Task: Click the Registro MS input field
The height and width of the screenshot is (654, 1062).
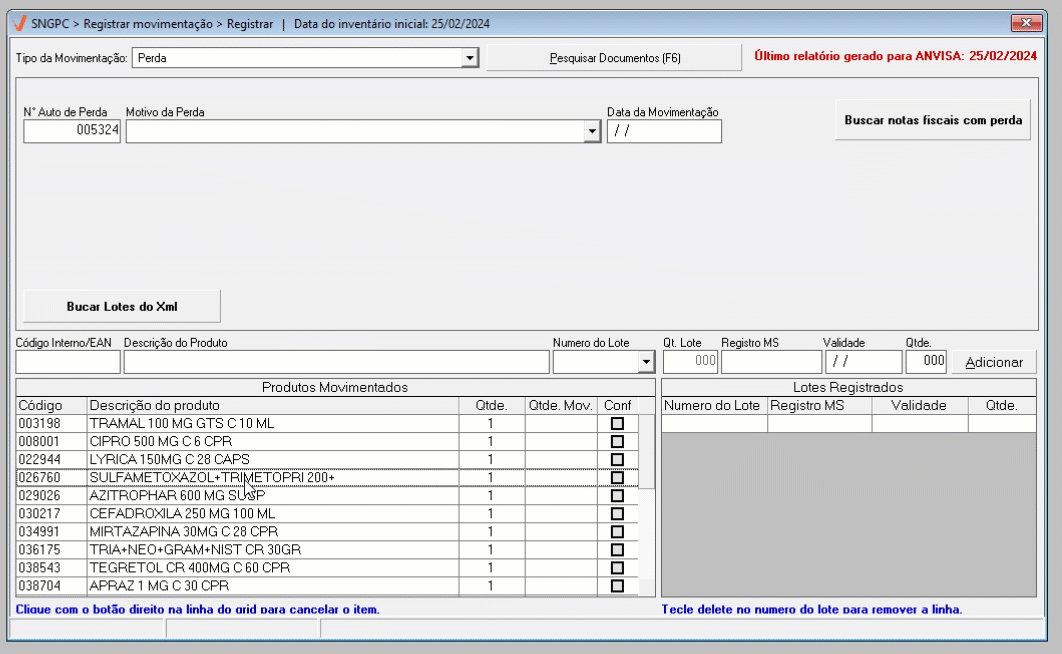Action: [769, 362]
